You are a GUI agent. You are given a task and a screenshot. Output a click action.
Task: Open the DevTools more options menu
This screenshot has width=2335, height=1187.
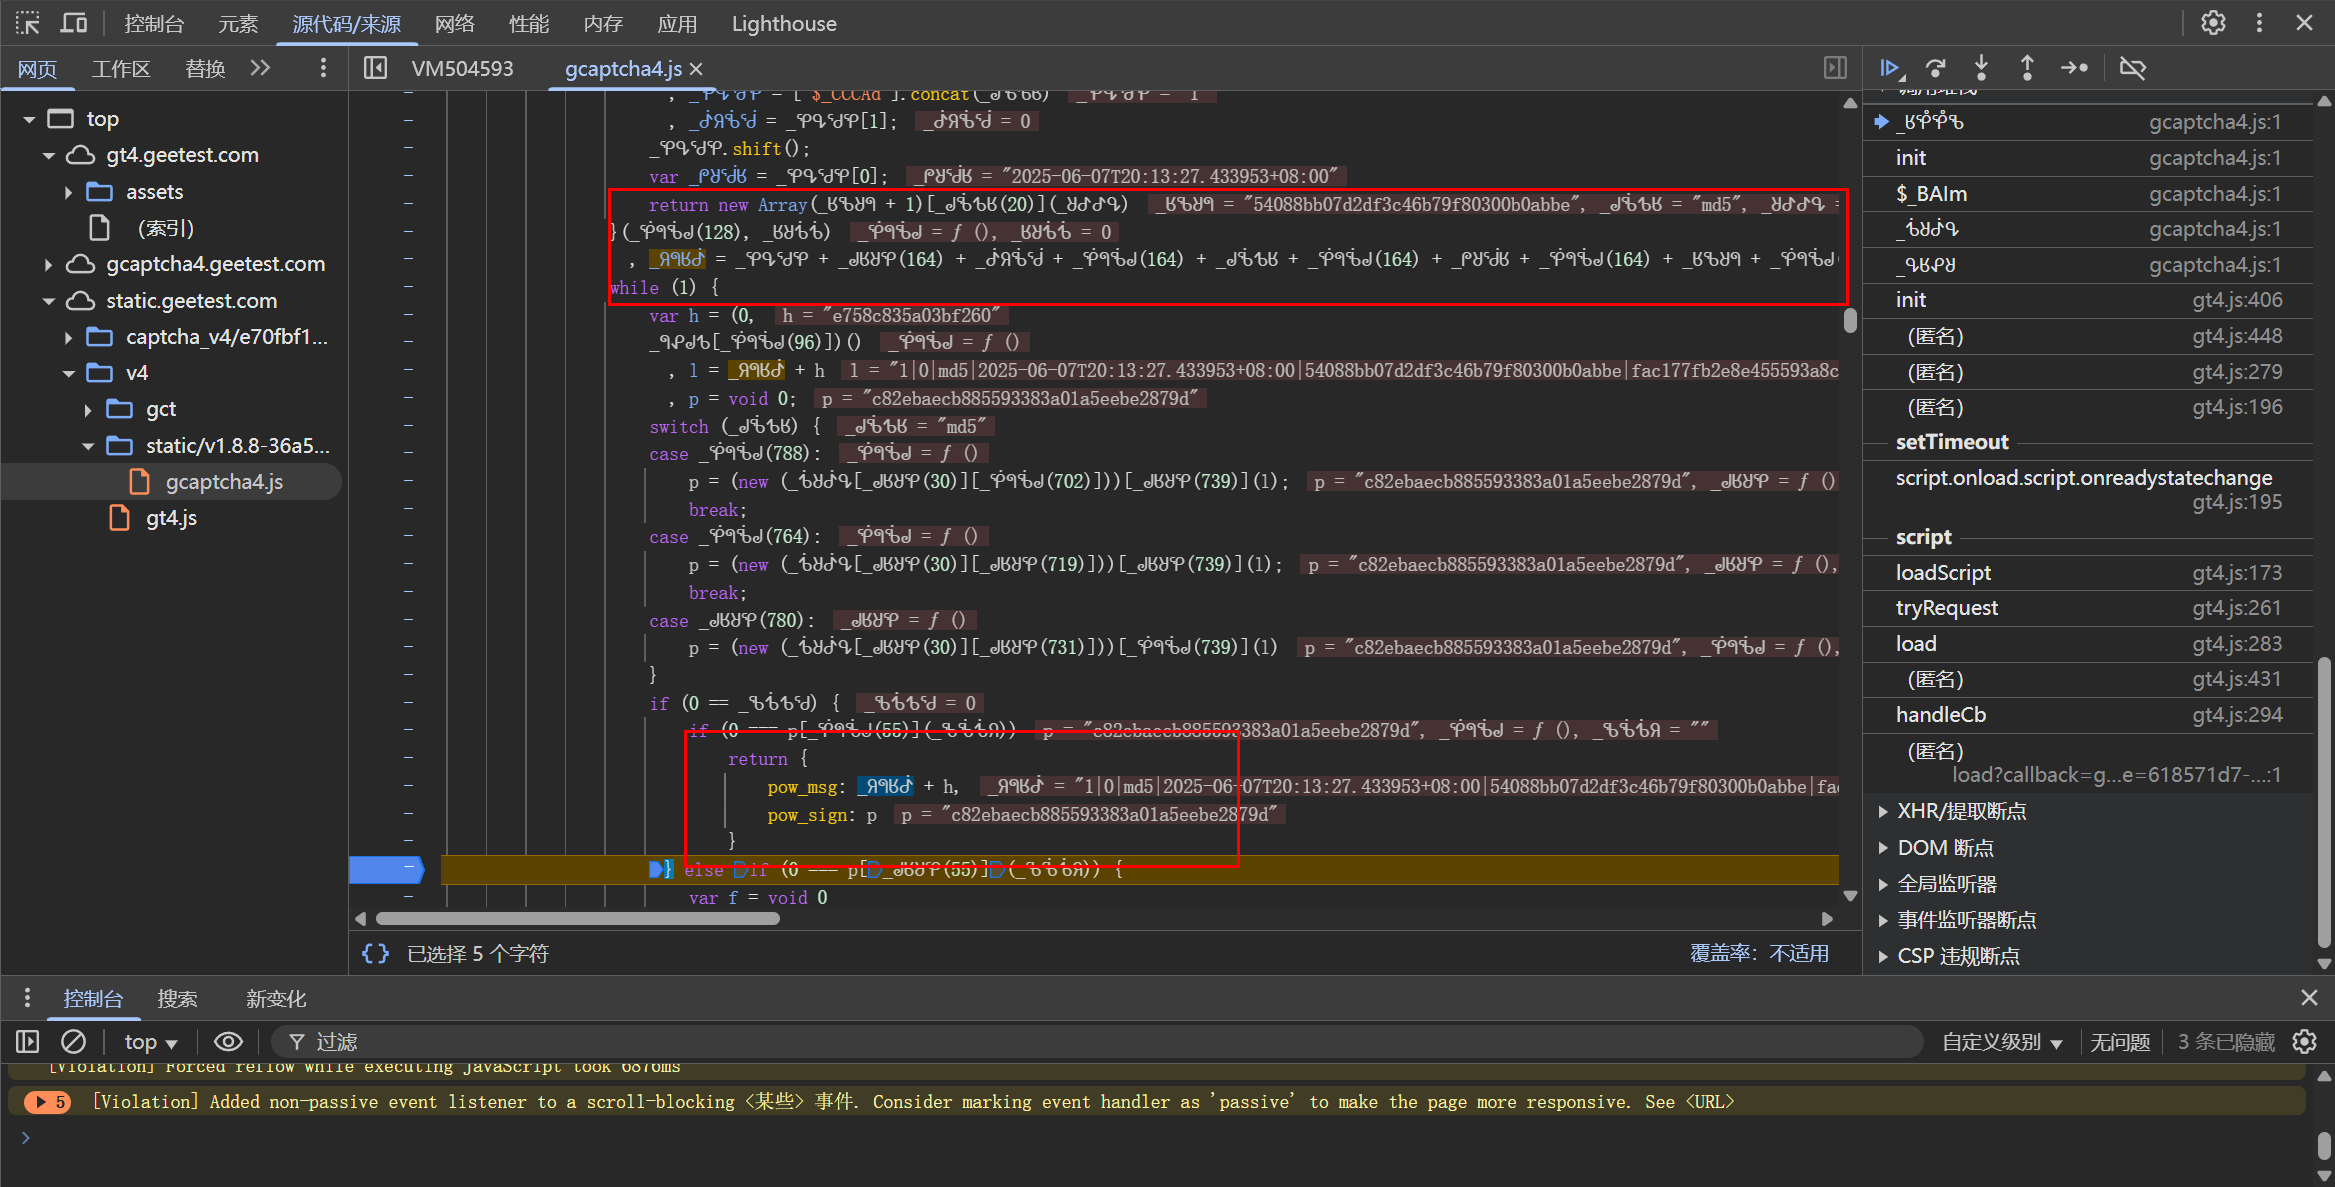(2259, 23)
